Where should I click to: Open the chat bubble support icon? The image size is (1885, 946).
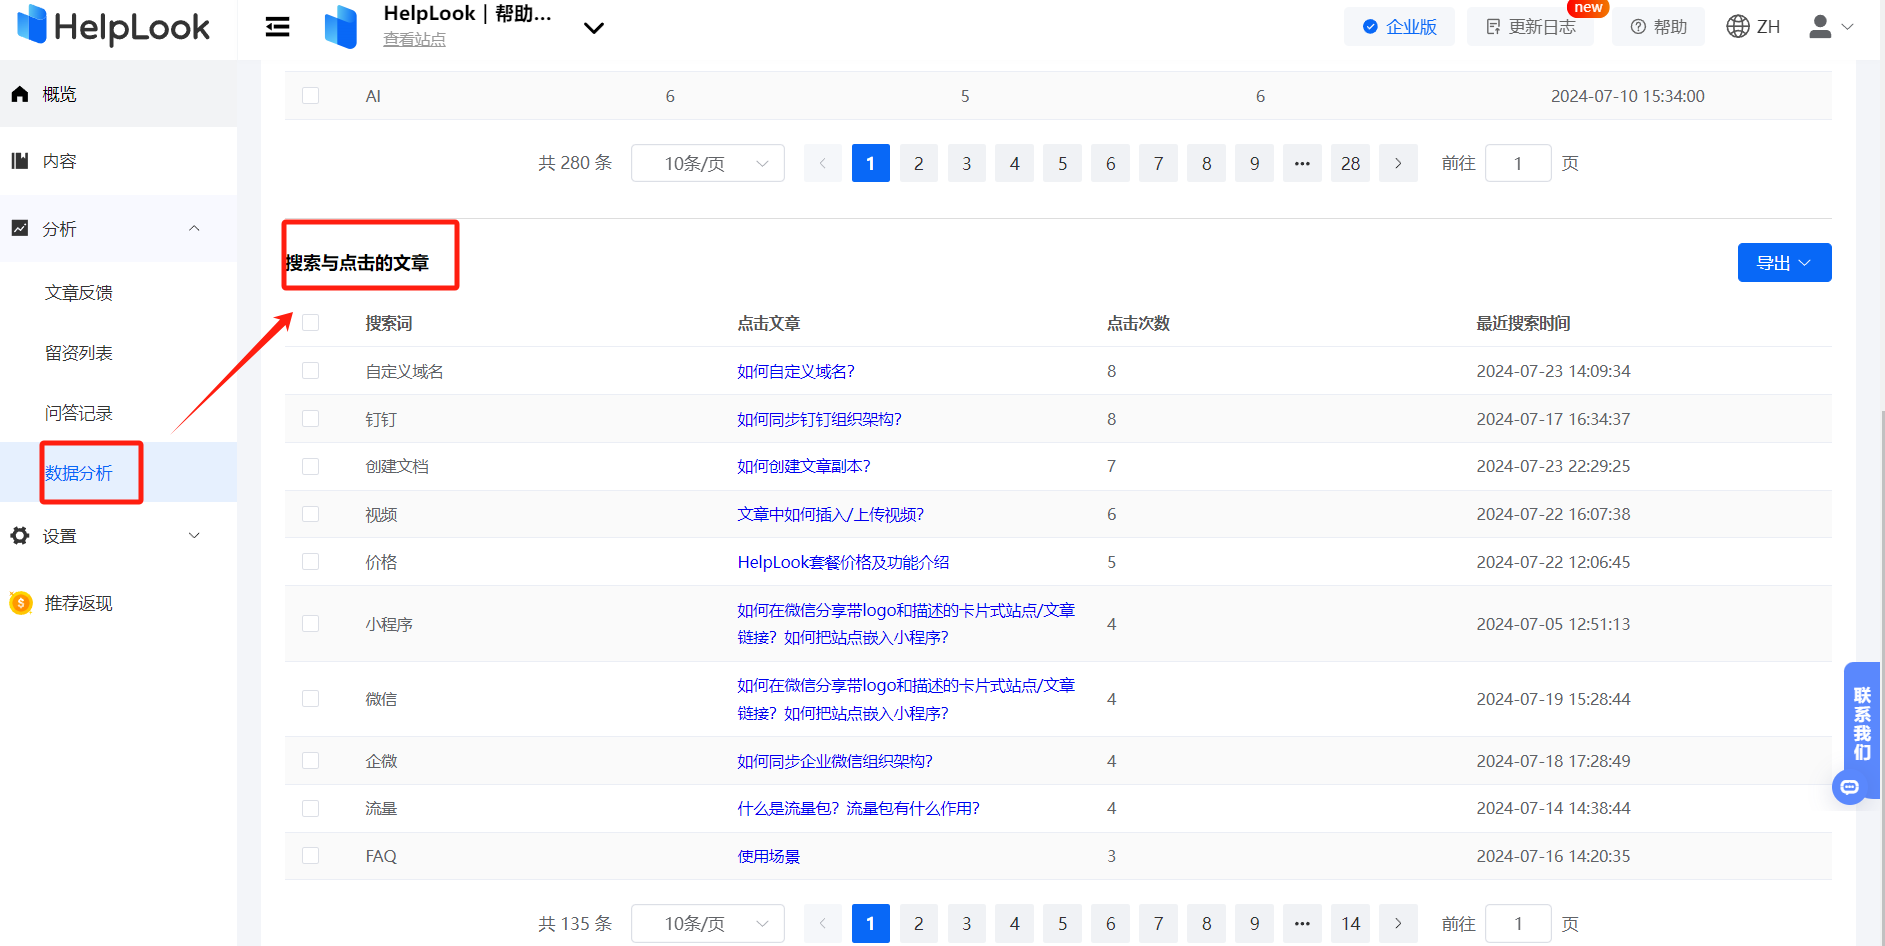pos(1849,787)
